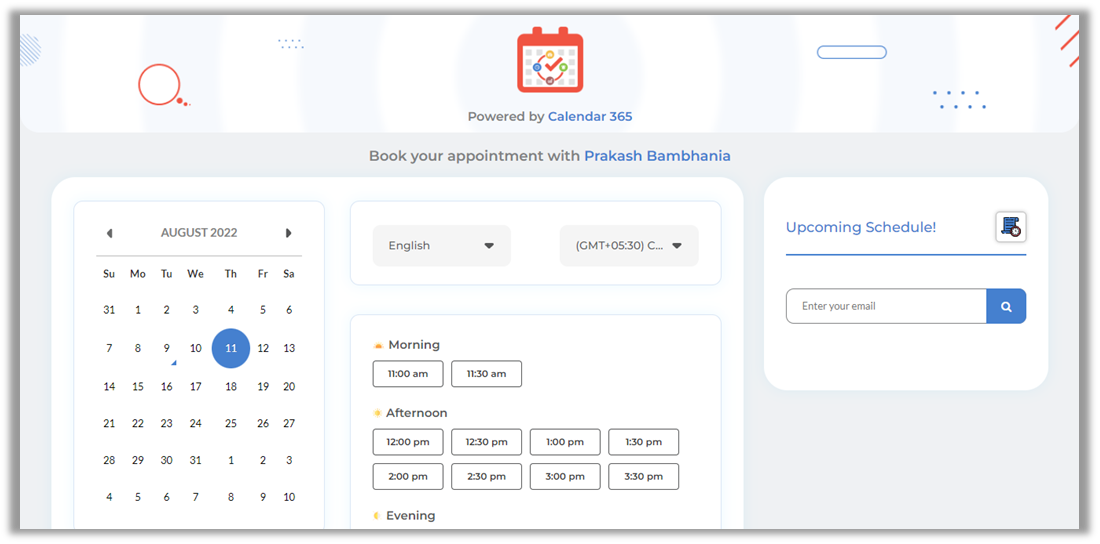Open the Calendar 365 link
The image size is (1100, 544).
590,116
